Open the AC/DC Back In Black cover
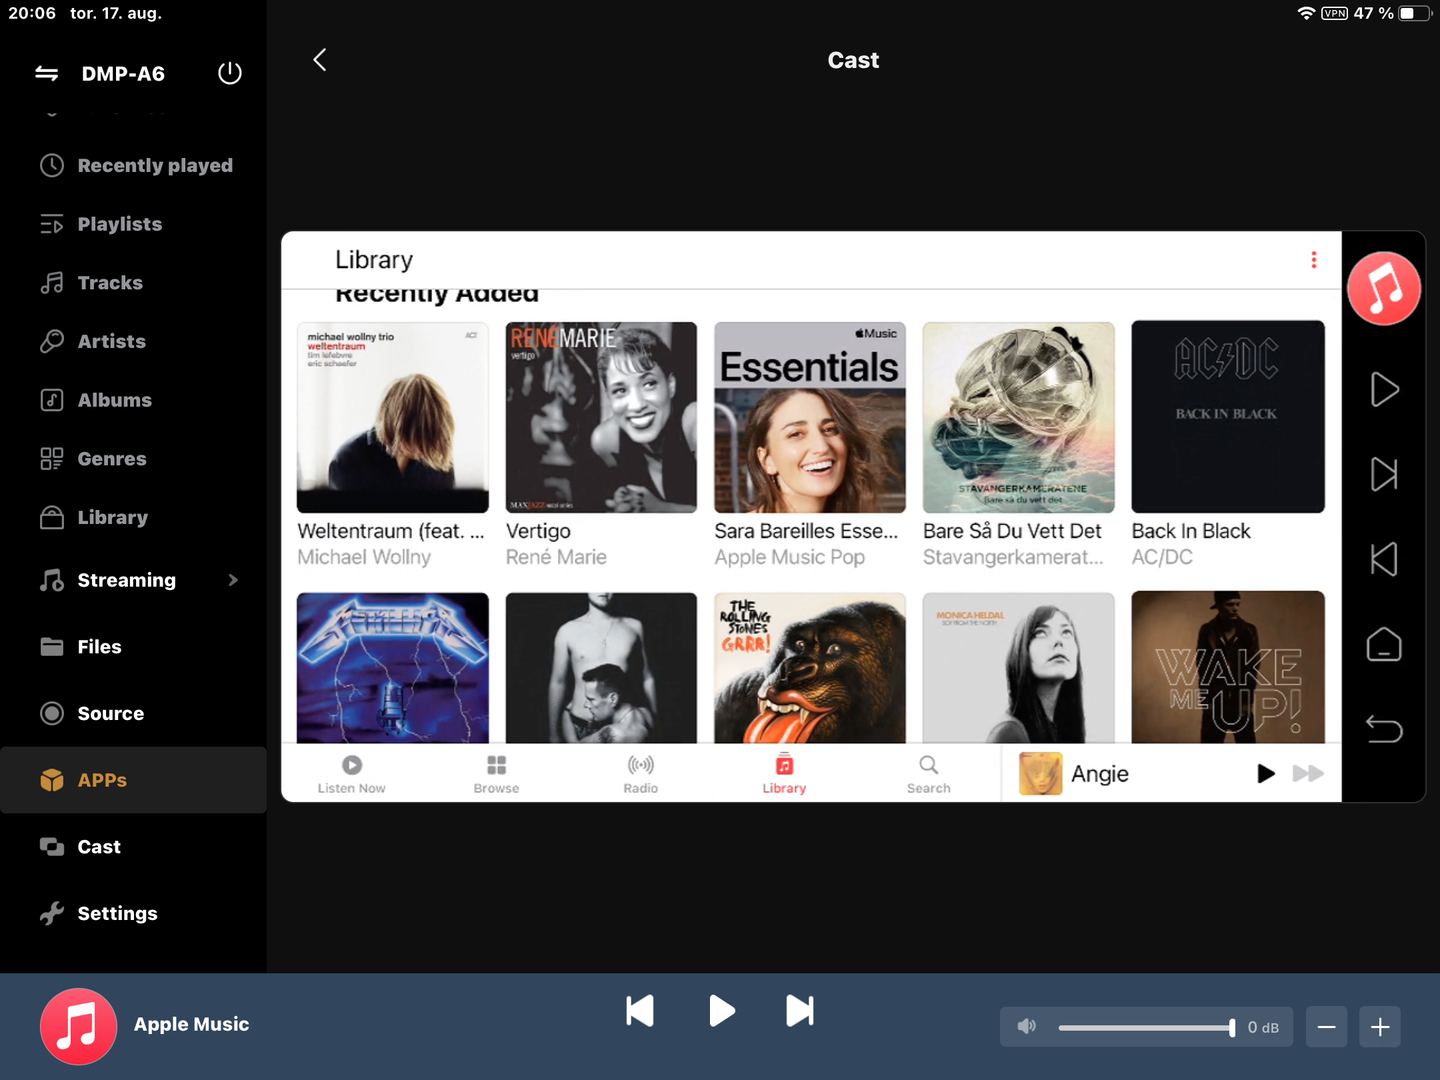 pos(1228,417)
